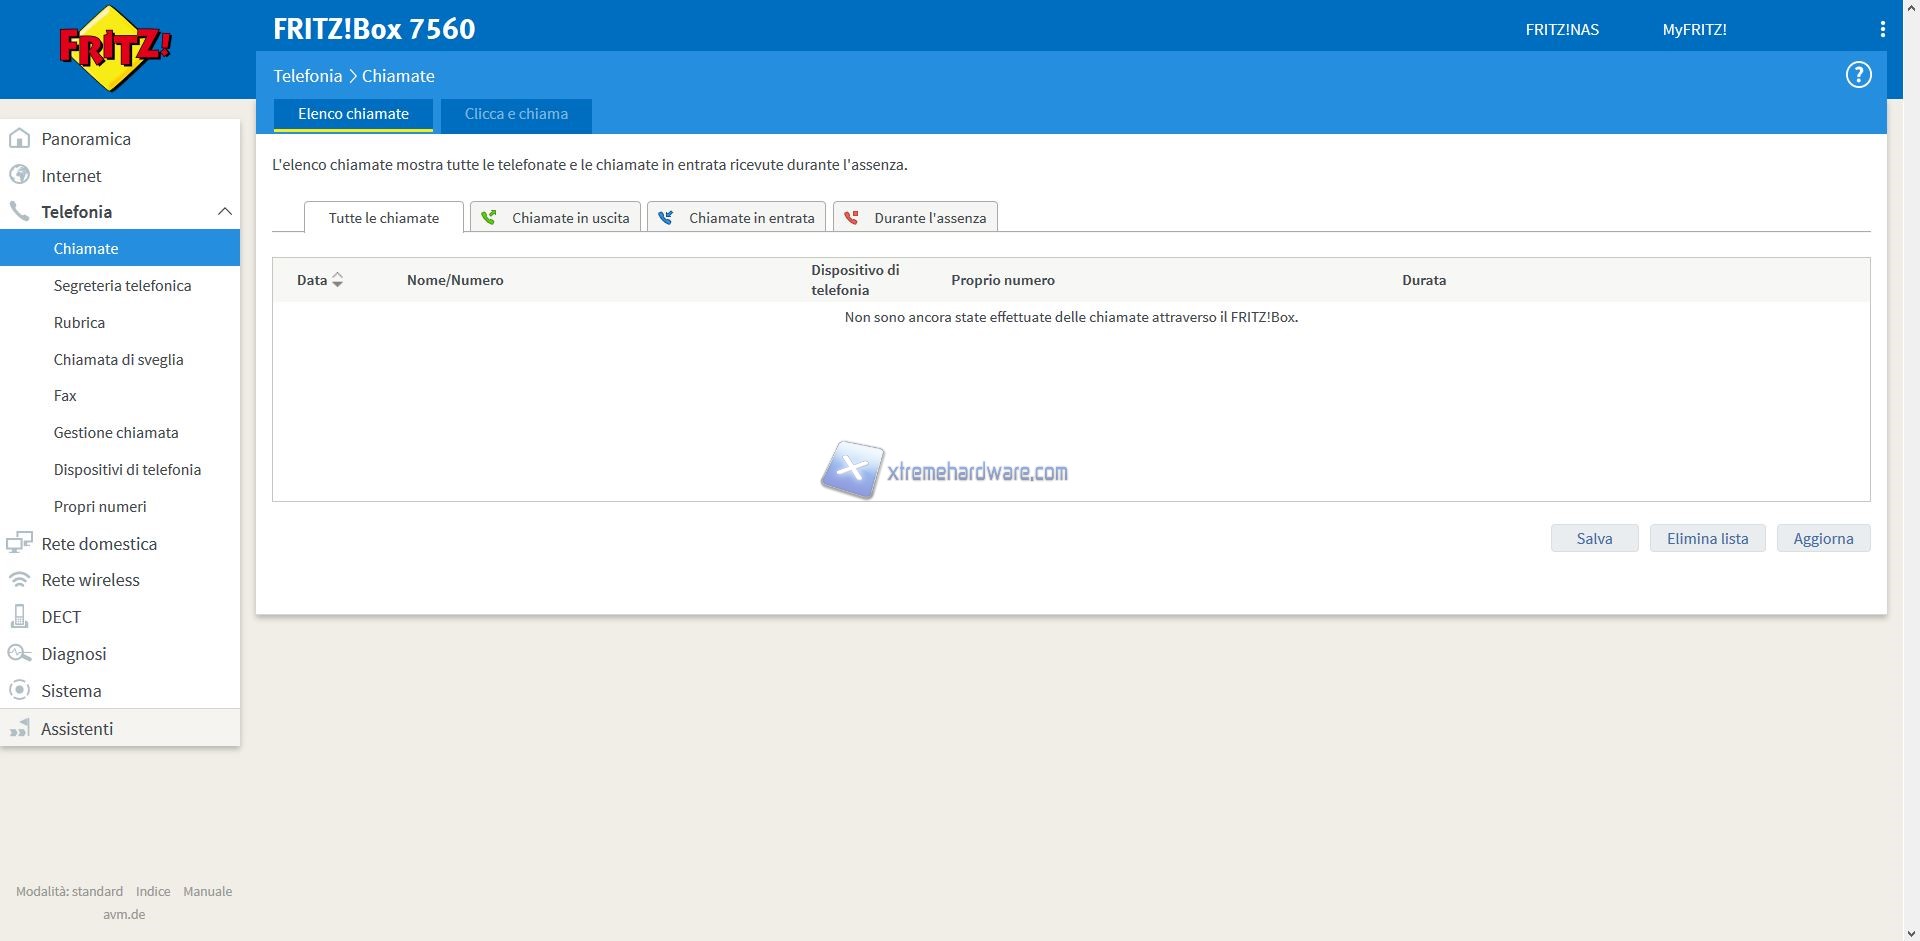Click the Rete wireless wifi icon
Screen dimensions: 1920x941
19,580
